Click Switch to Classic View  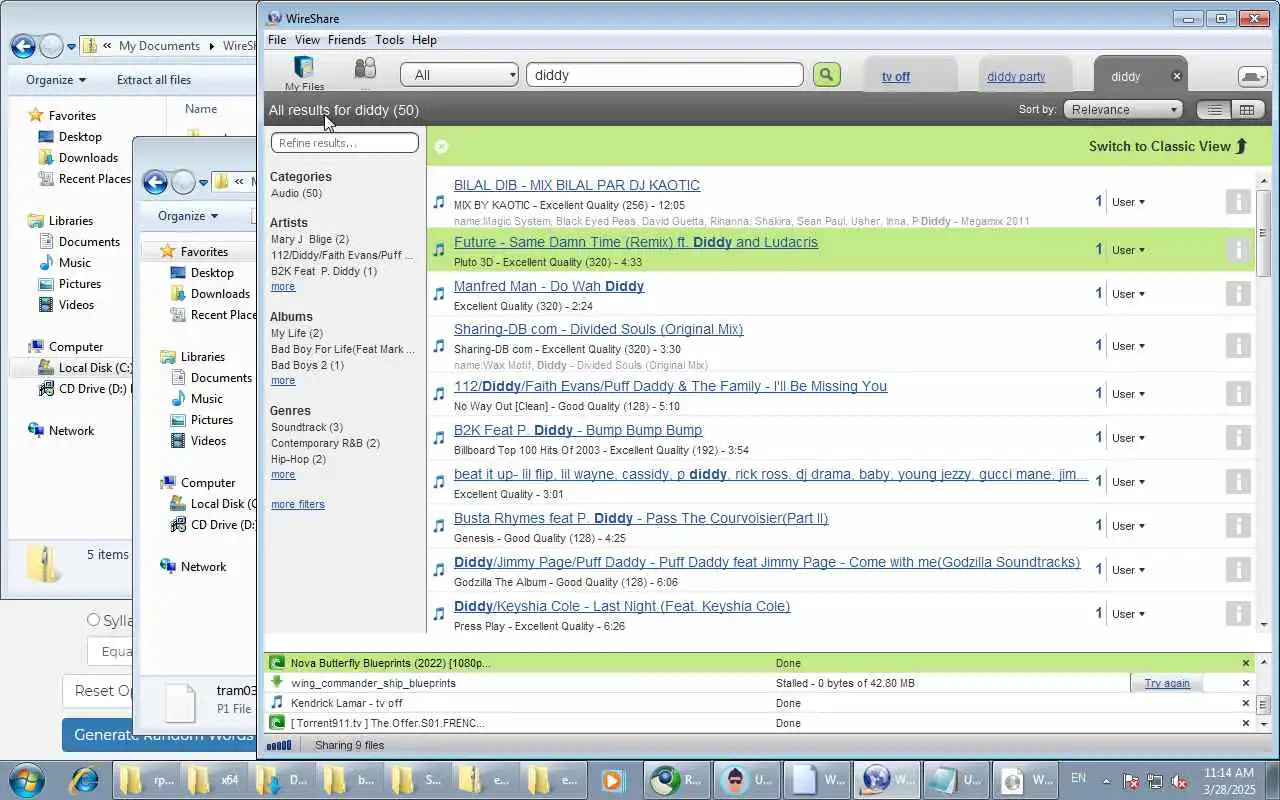click(1168, 146)
